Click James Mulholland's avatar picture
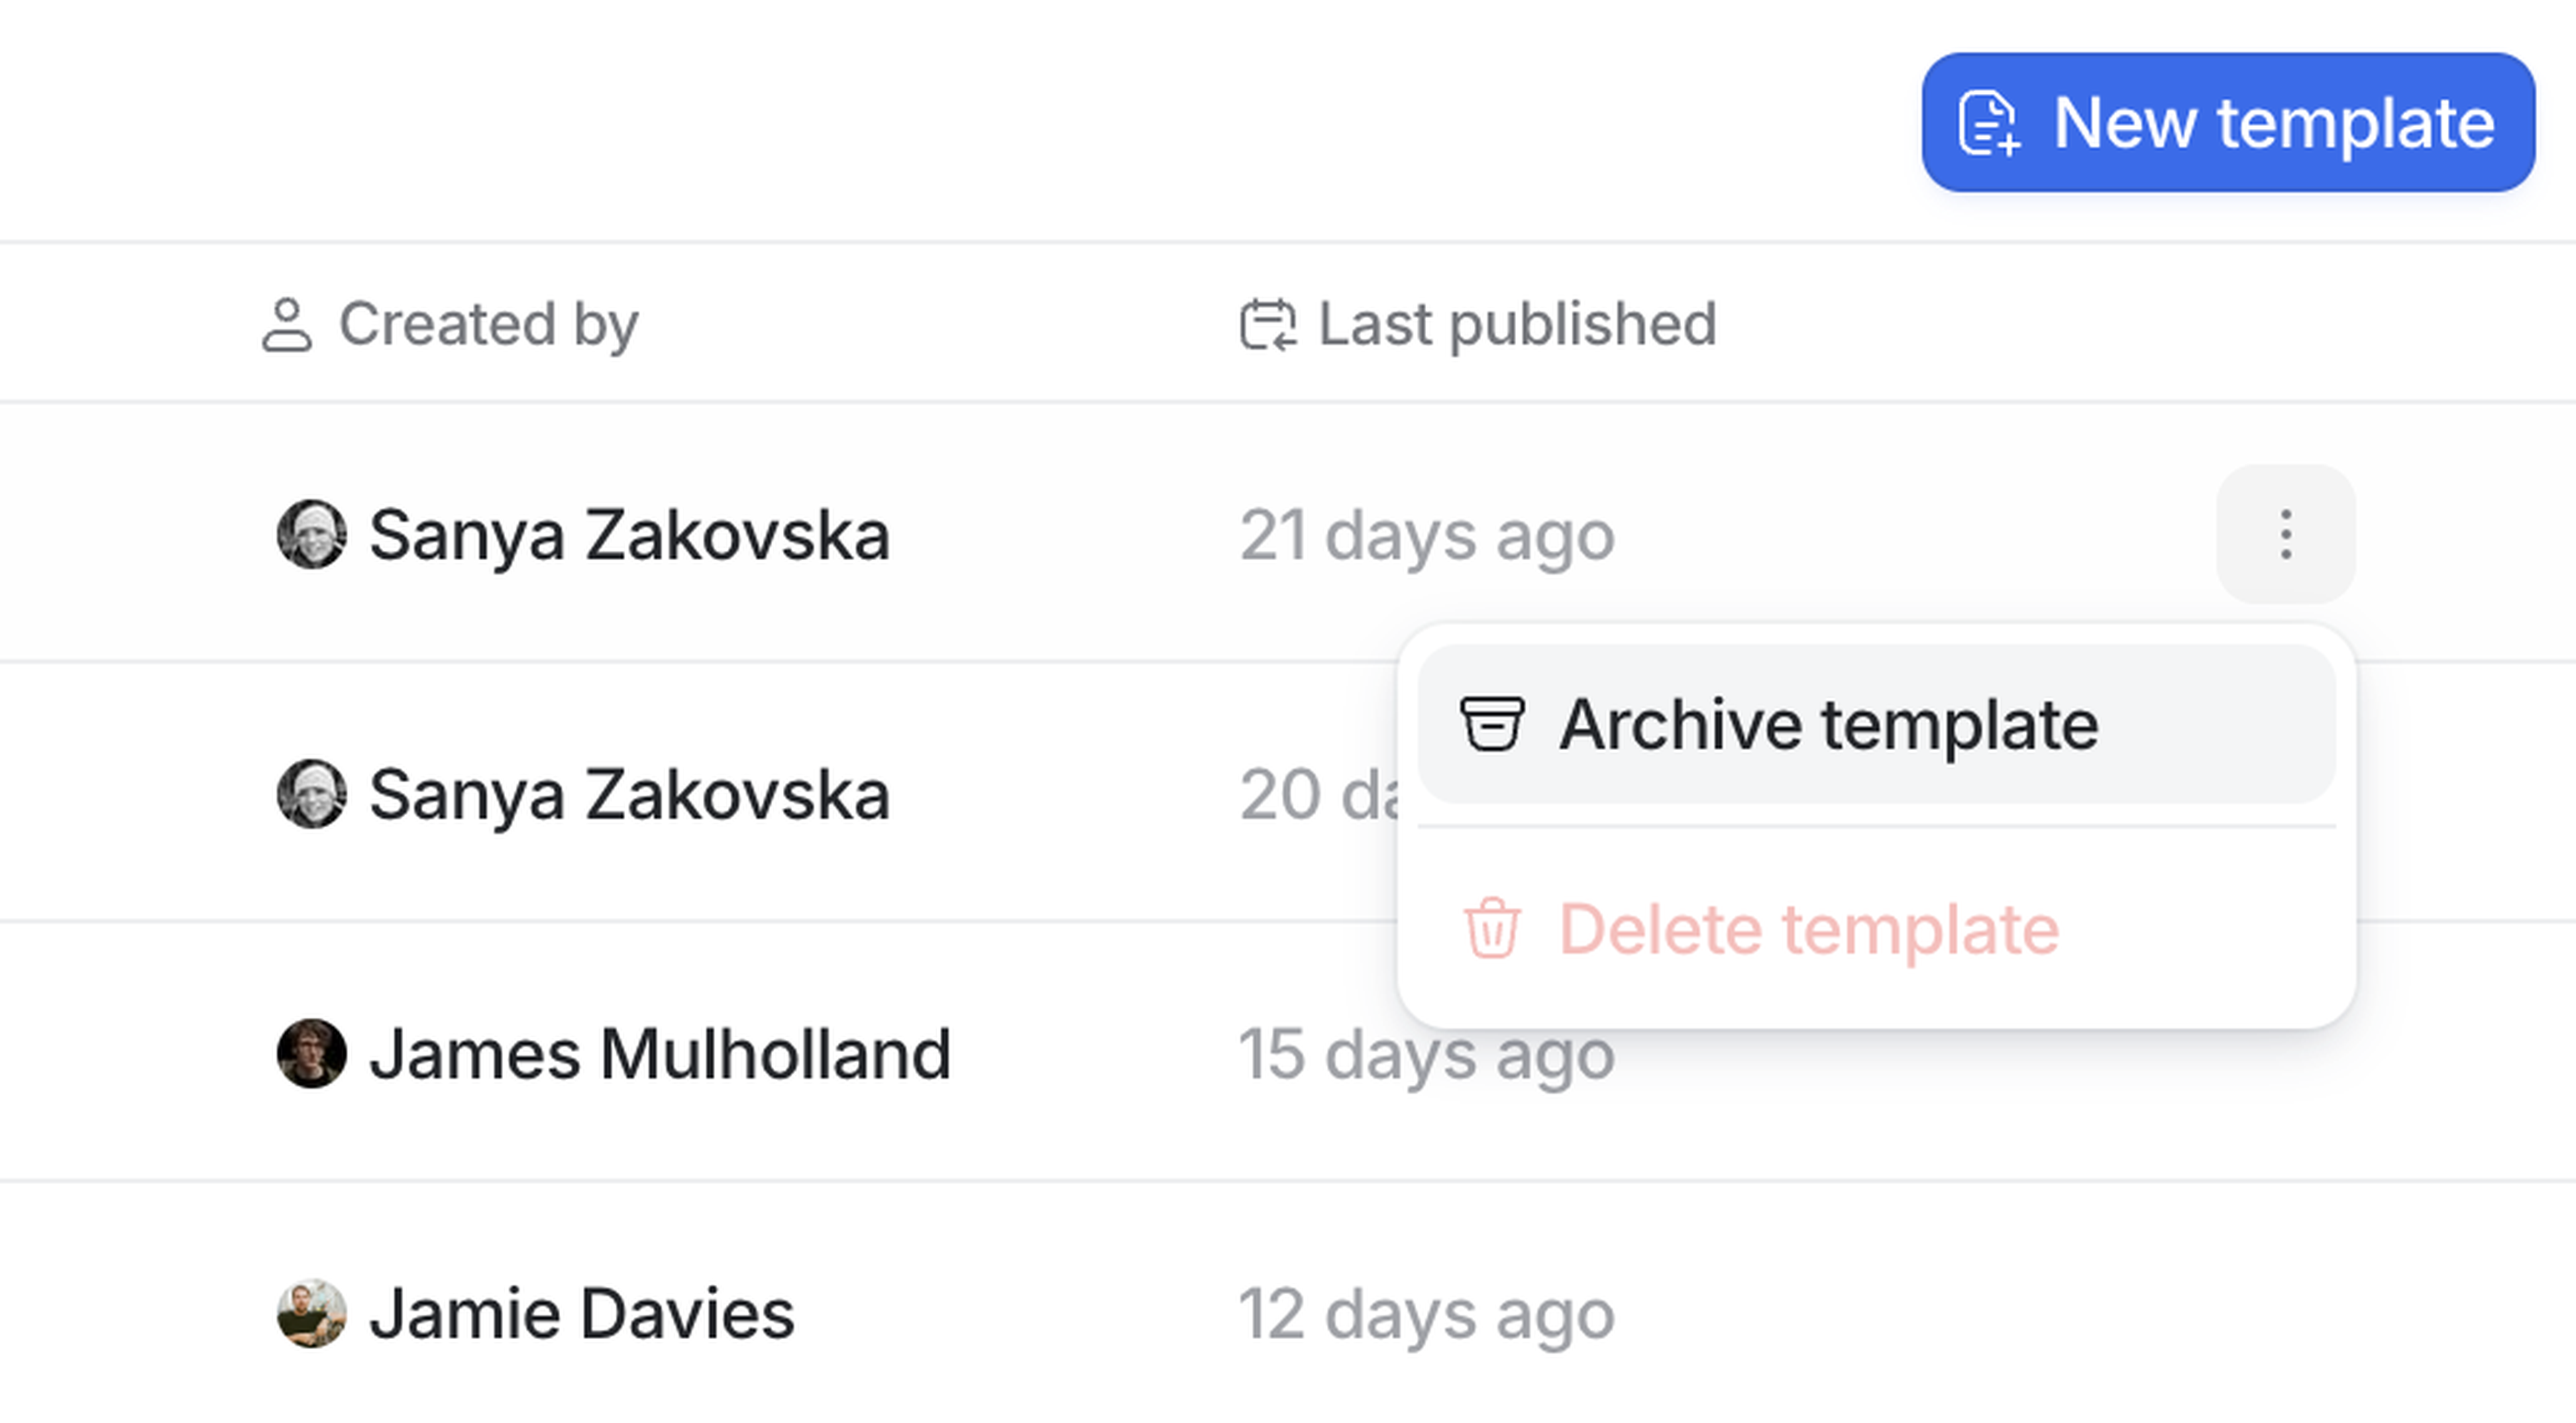The height and width of the screenshot is (1423, 2576). coord(312,1053)
